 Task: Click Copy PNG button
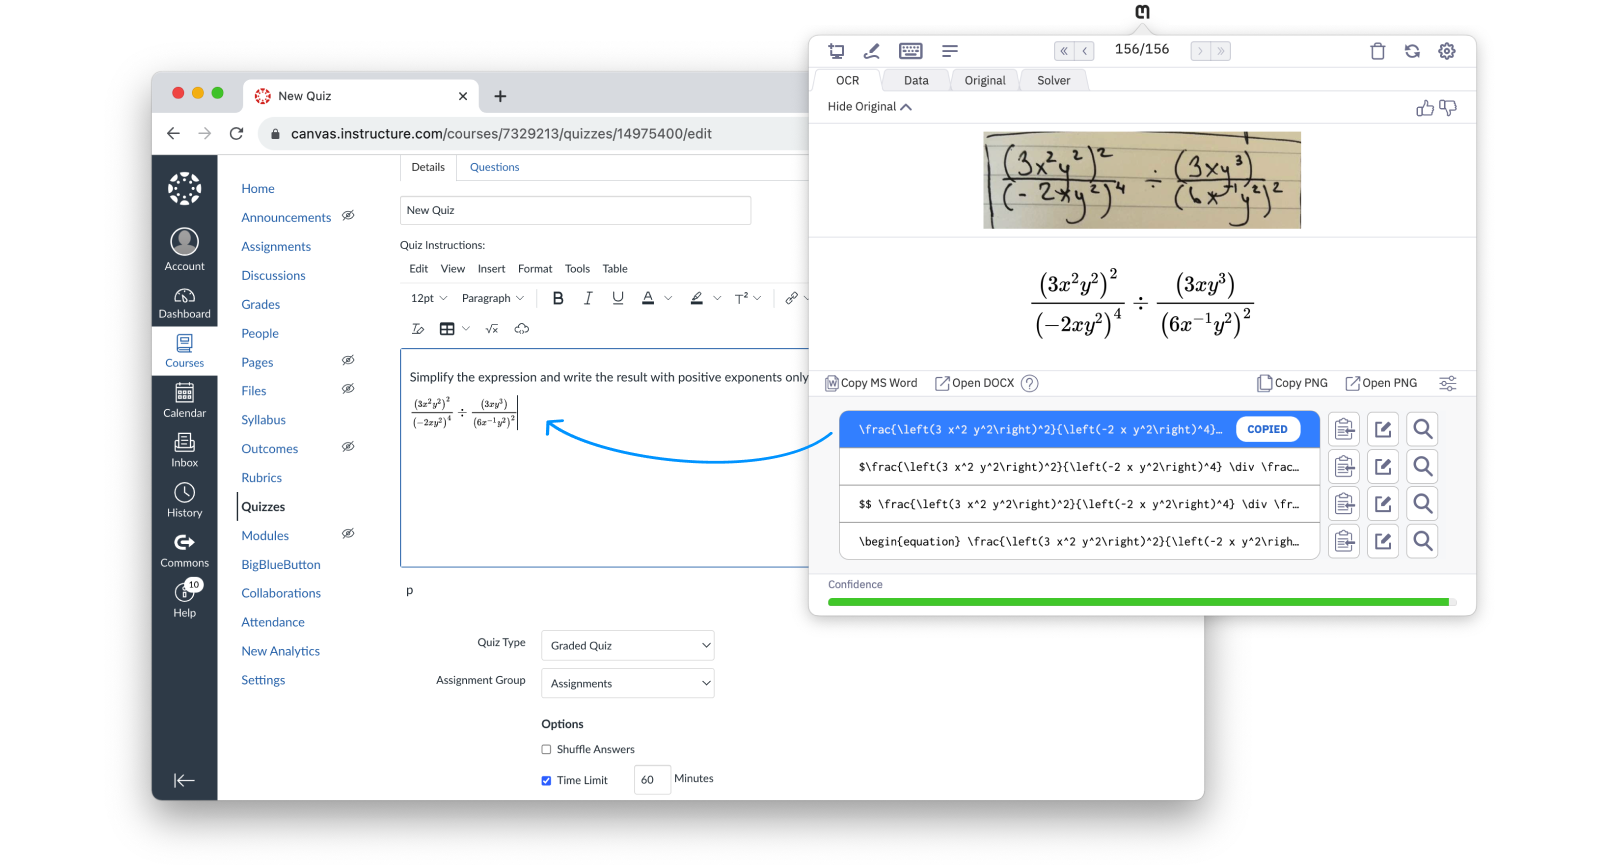(x=1292, y=383)
